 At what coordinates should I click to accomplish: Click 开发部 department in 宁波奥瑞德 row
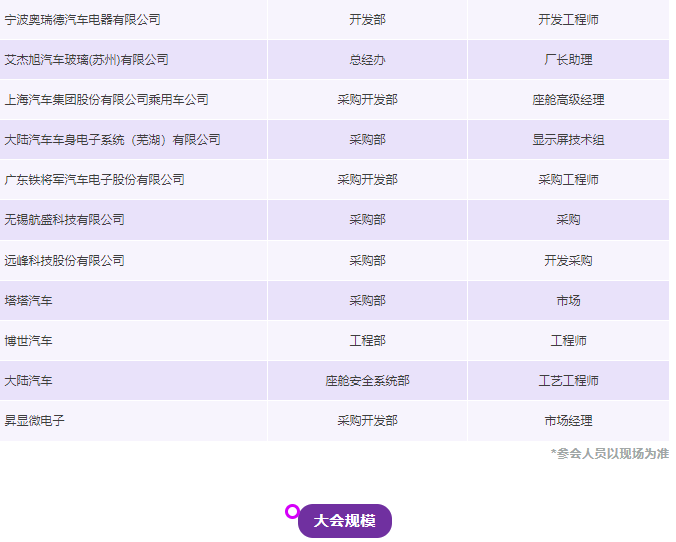coord(367,20)
